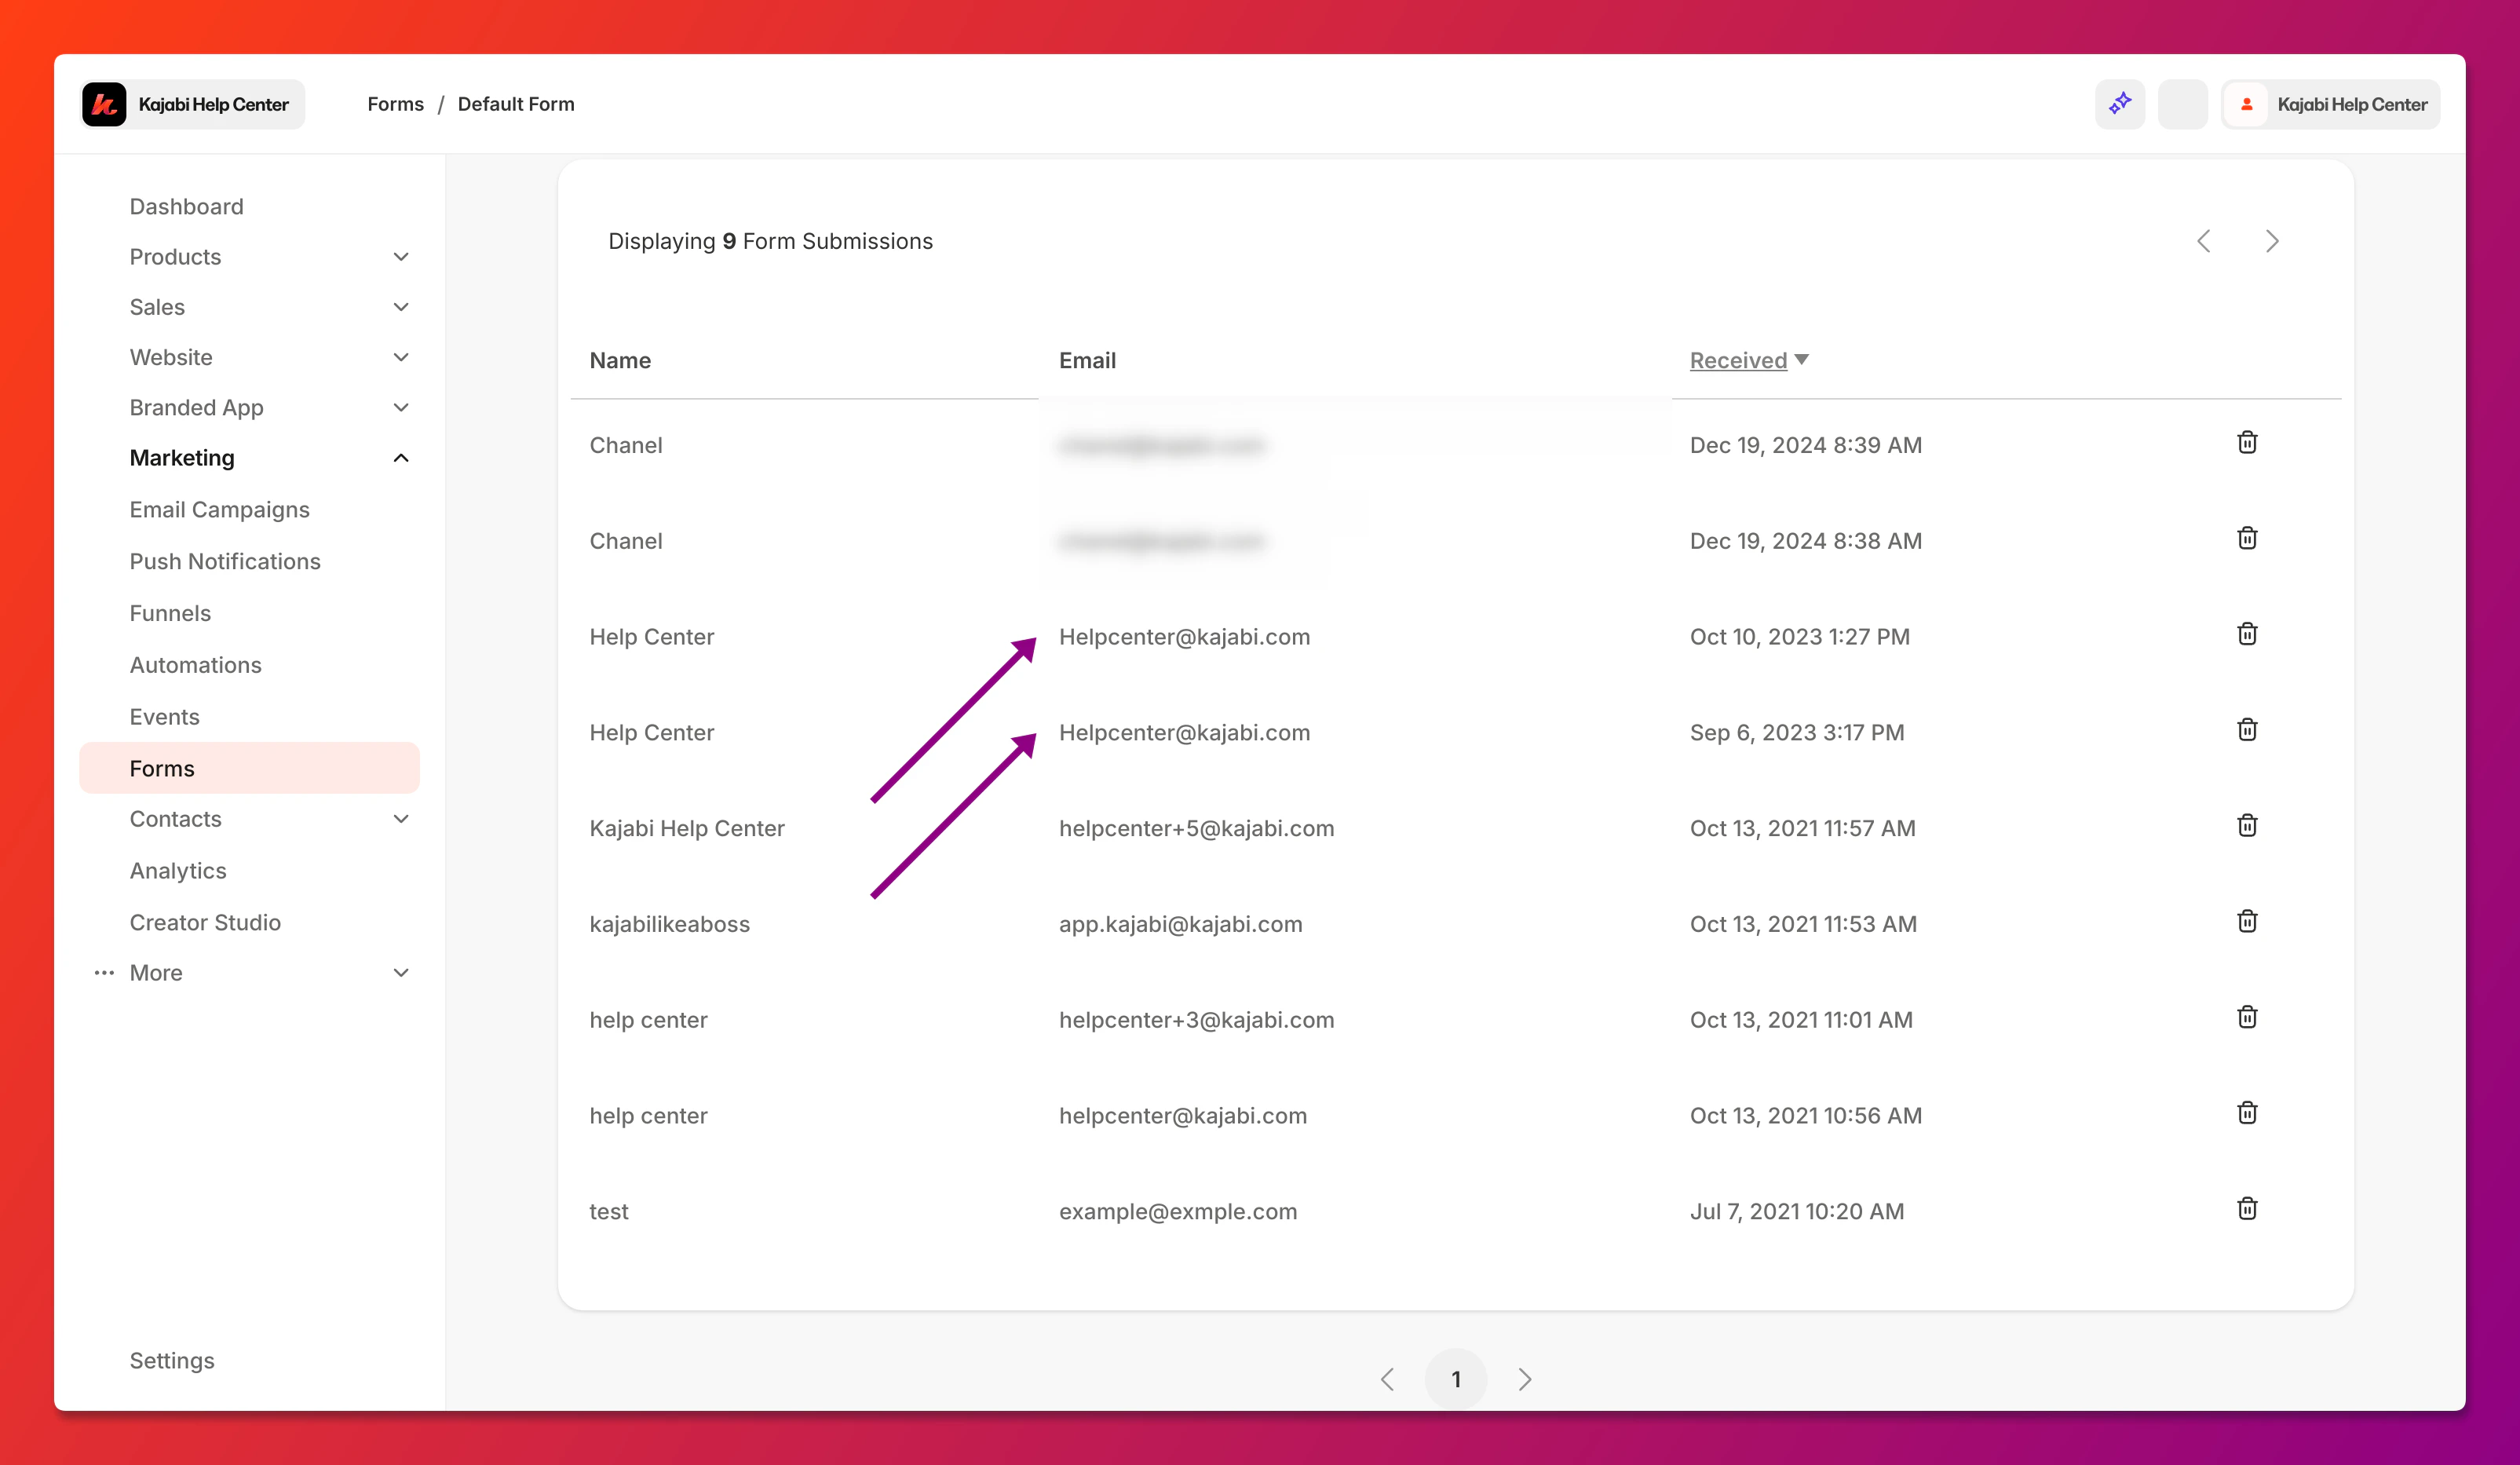Open Events in the sidebar
Screen dimensions: 2520x1465
click(165, 717)
